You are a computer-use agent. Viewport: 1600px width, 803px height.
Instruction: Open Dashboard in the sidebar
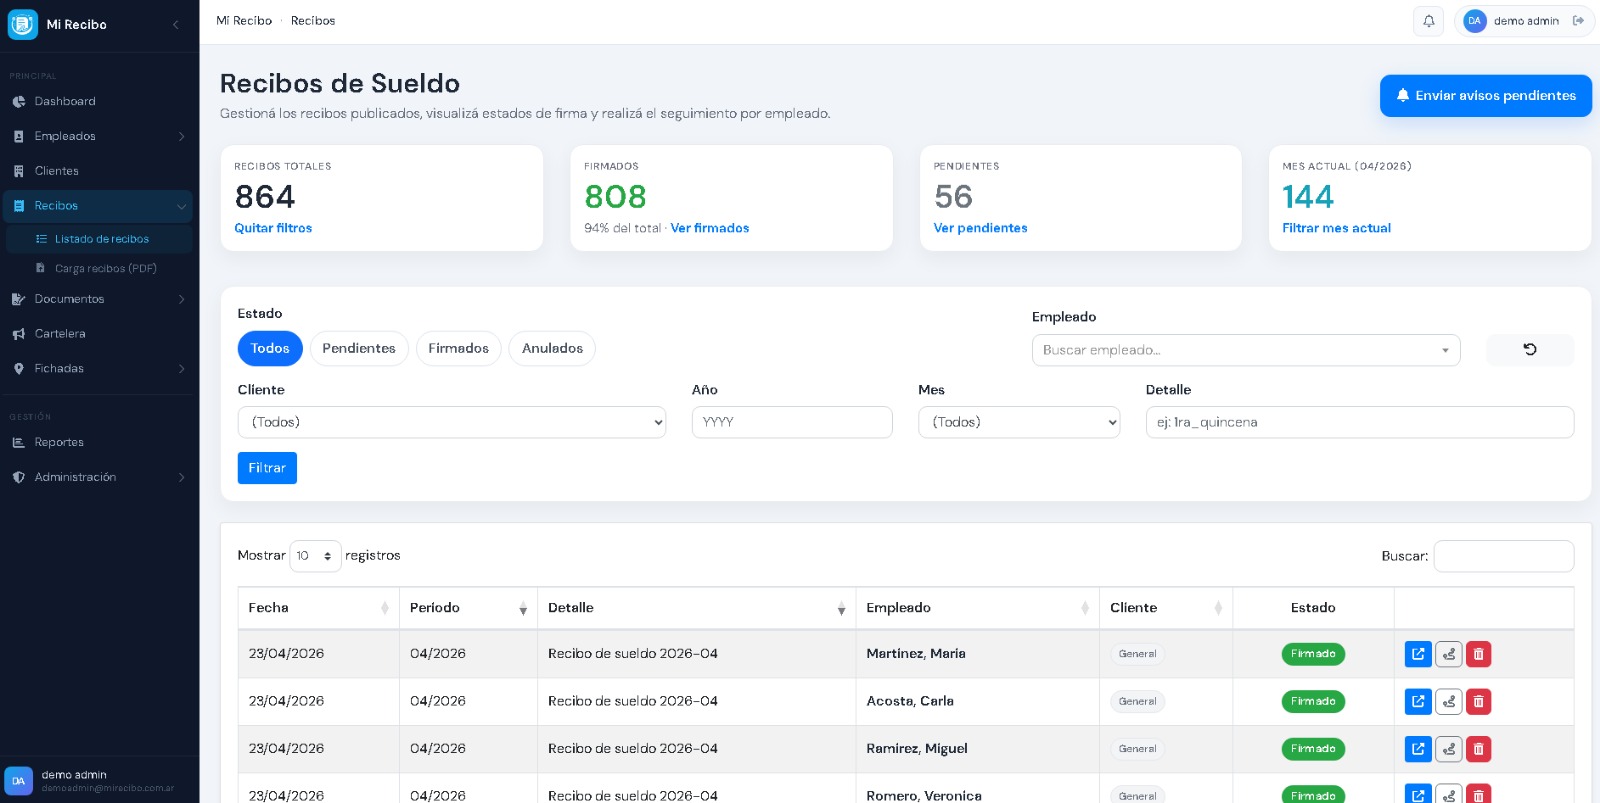tap(65, 101)
